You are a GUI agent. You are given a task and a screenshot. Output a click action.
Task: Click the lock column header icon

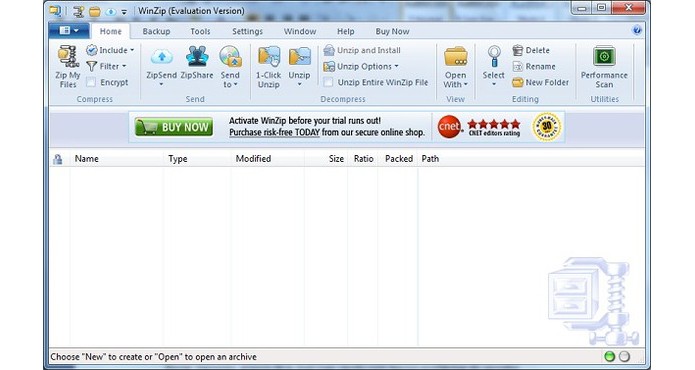58,159
